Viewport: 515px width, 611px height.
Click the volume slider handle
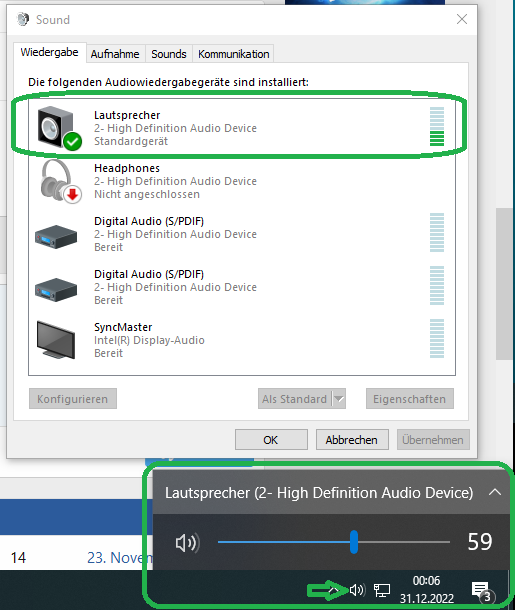pos(354,542)
